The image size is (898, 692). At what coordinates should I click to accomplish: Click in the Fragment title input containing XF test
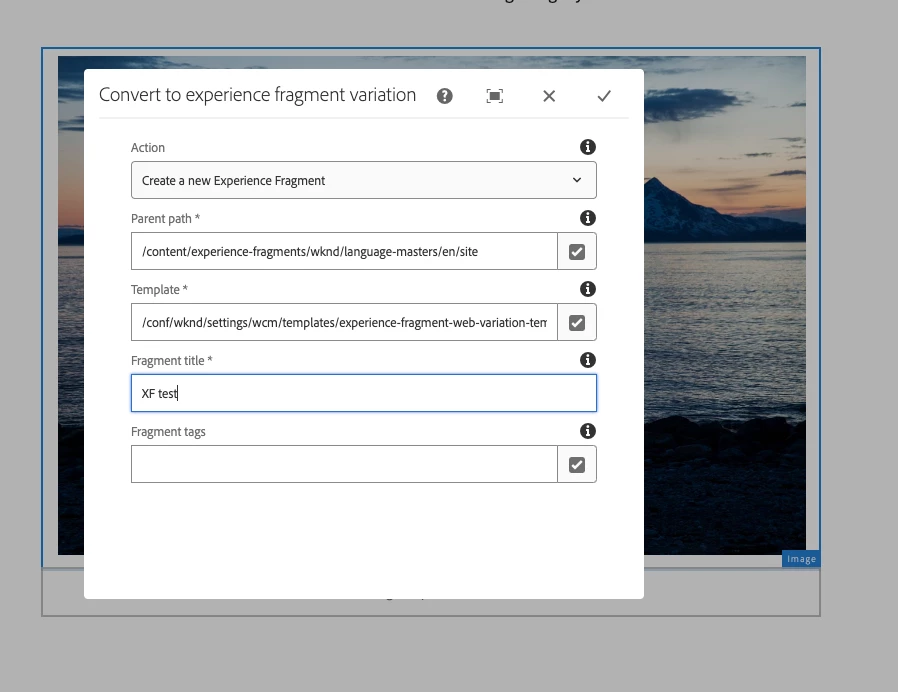364,394
